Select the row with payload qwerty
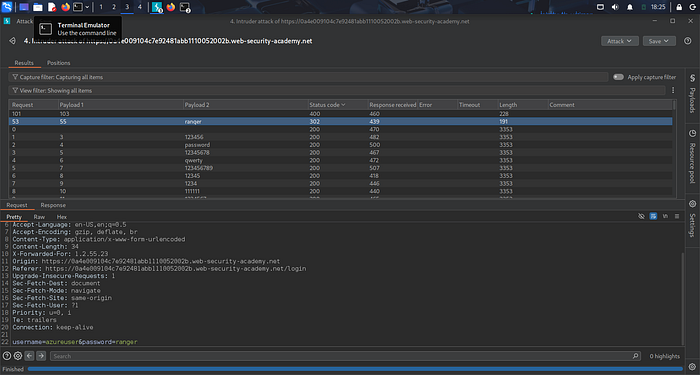Image resolution: width=700 pixels, height=375 pixels. click(341, 160)
